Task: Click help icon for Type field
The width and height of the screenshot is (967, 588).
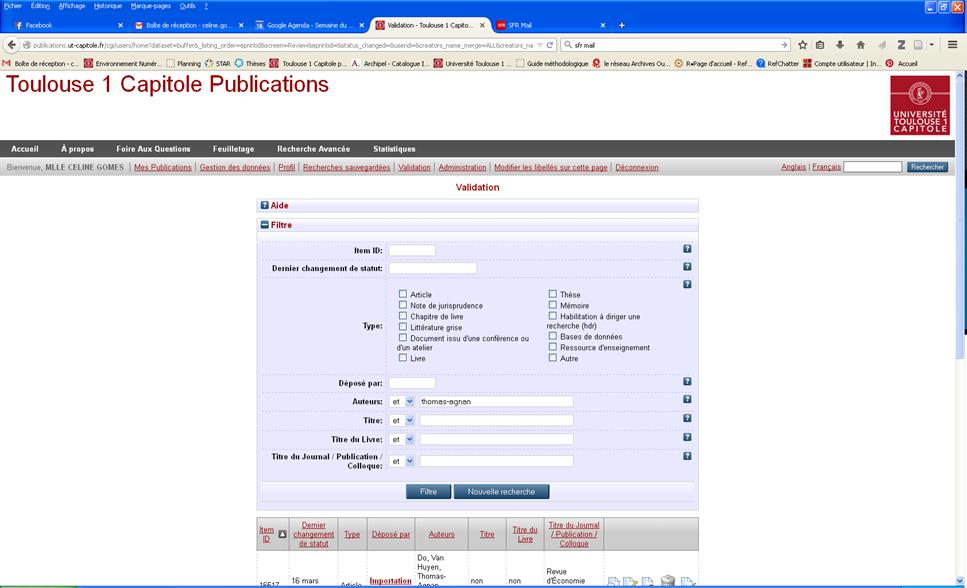Action: click(687, 284)
